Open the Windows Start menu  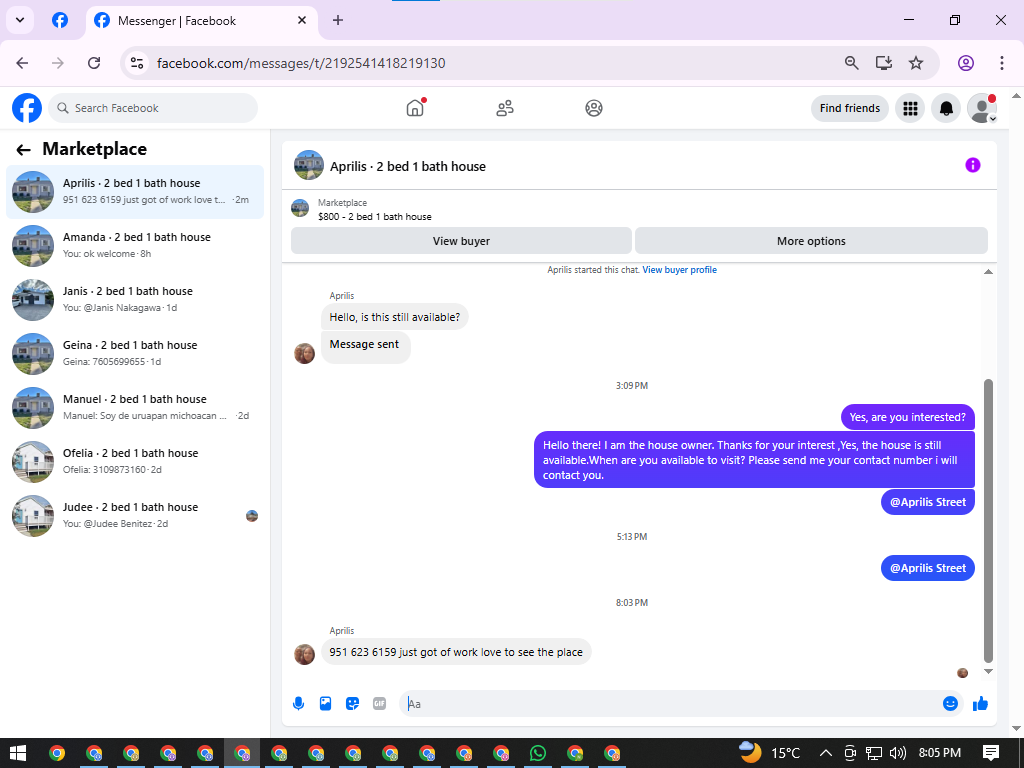[x=18, y=753]
